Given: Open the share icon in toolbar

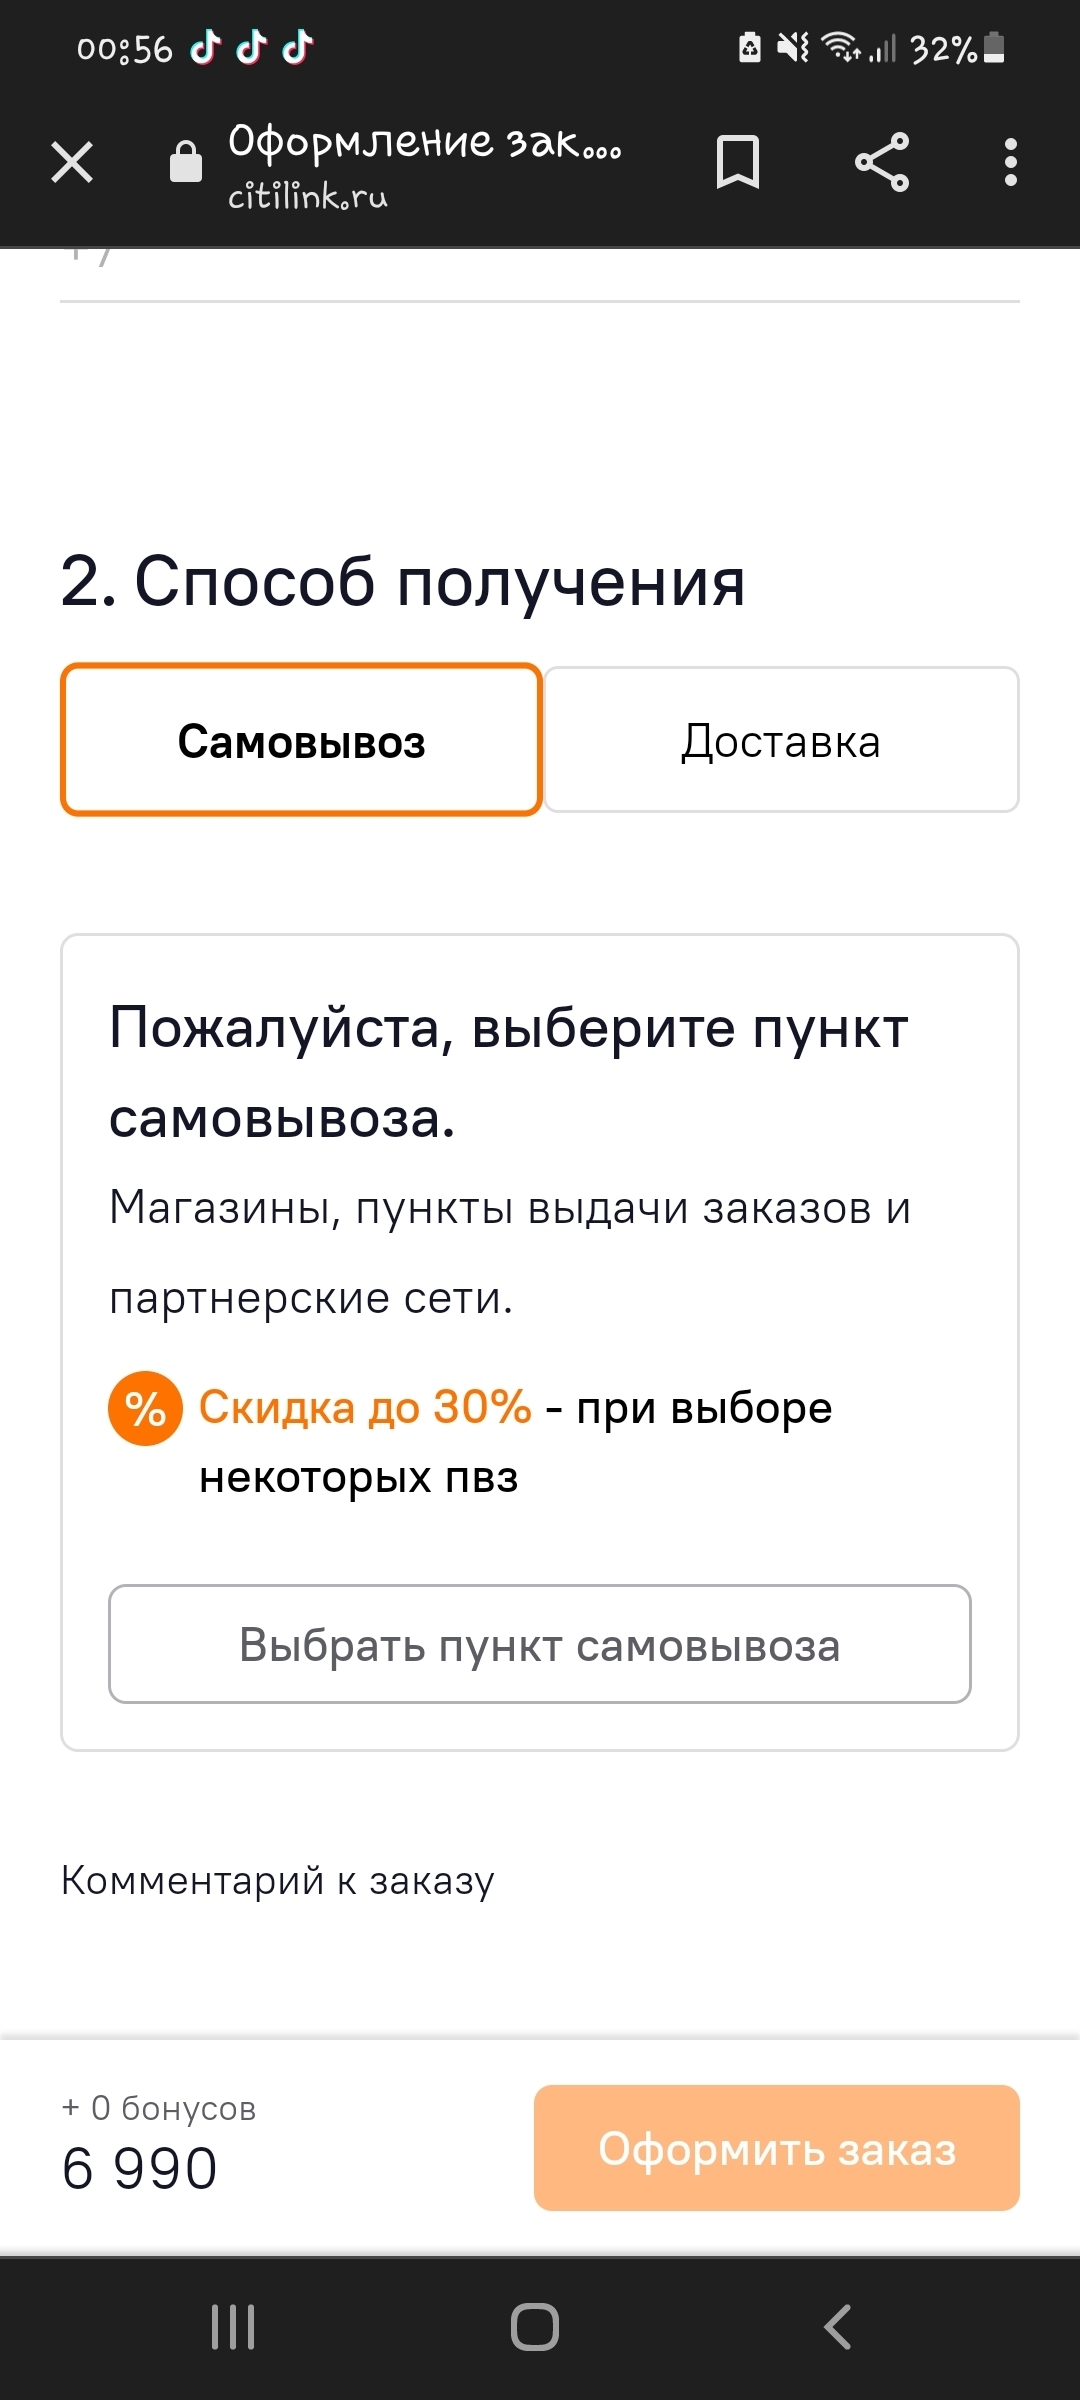Looking at the screenshot, I should pos(882,162).
